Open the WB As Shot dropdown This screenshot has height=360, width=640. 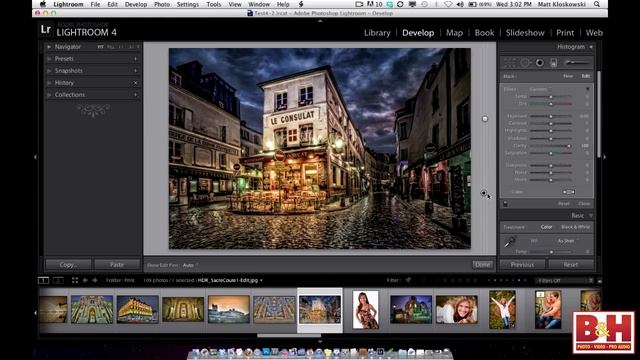[x=567, y=241]
